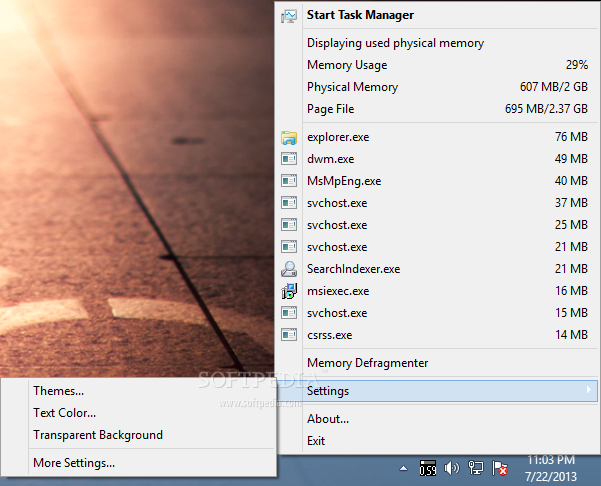
Task: Click the icon beside svchost.exe 25 MB
Action: coord(289,225)
